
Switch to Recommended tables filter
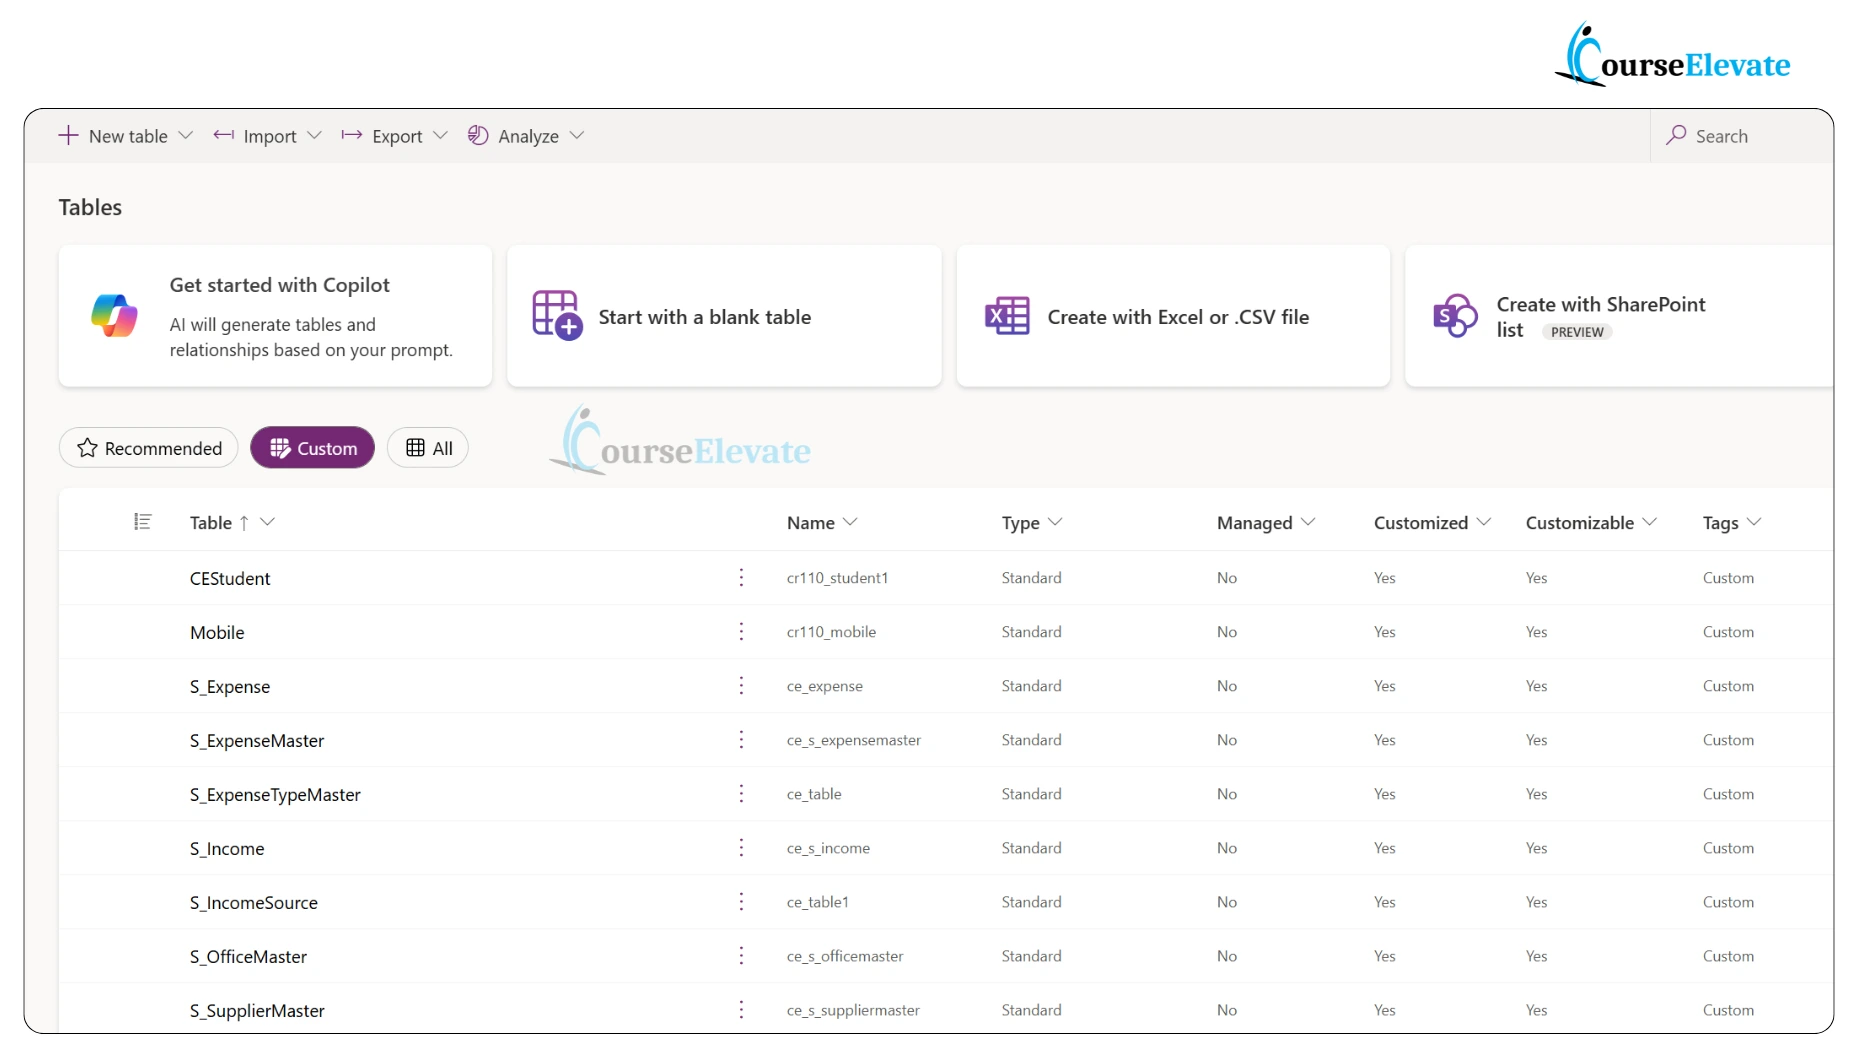click(x=149, y=448)
